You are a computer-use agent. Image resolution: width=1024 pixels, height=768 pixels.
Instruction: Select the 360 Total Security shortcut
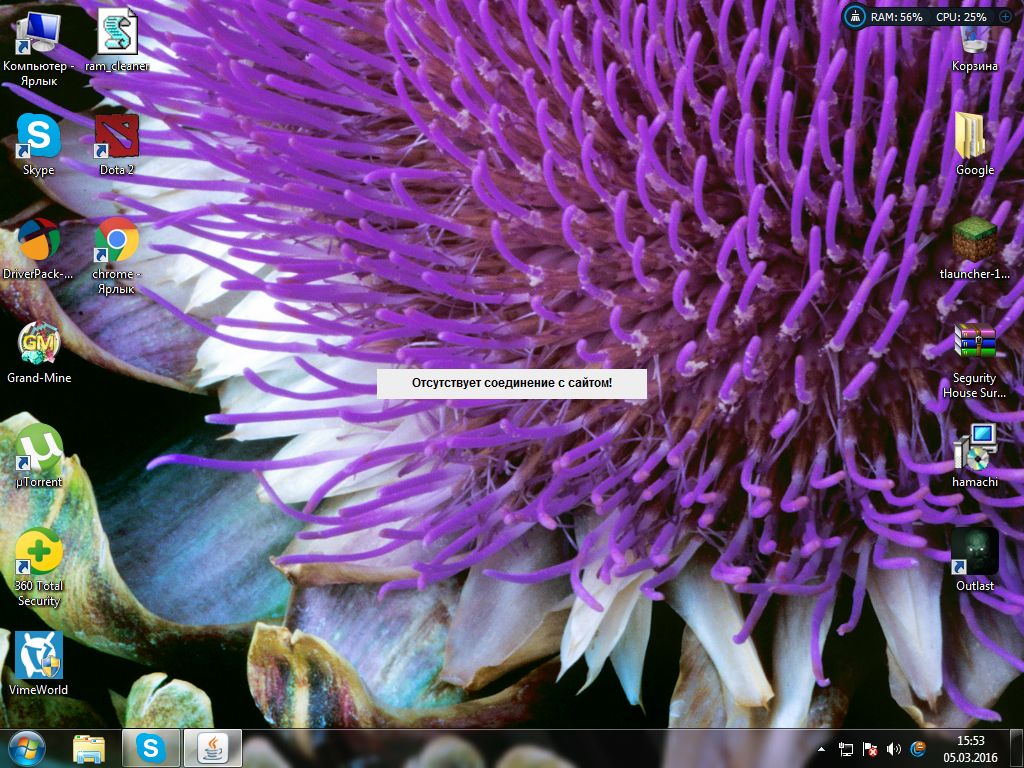(39, 568)
